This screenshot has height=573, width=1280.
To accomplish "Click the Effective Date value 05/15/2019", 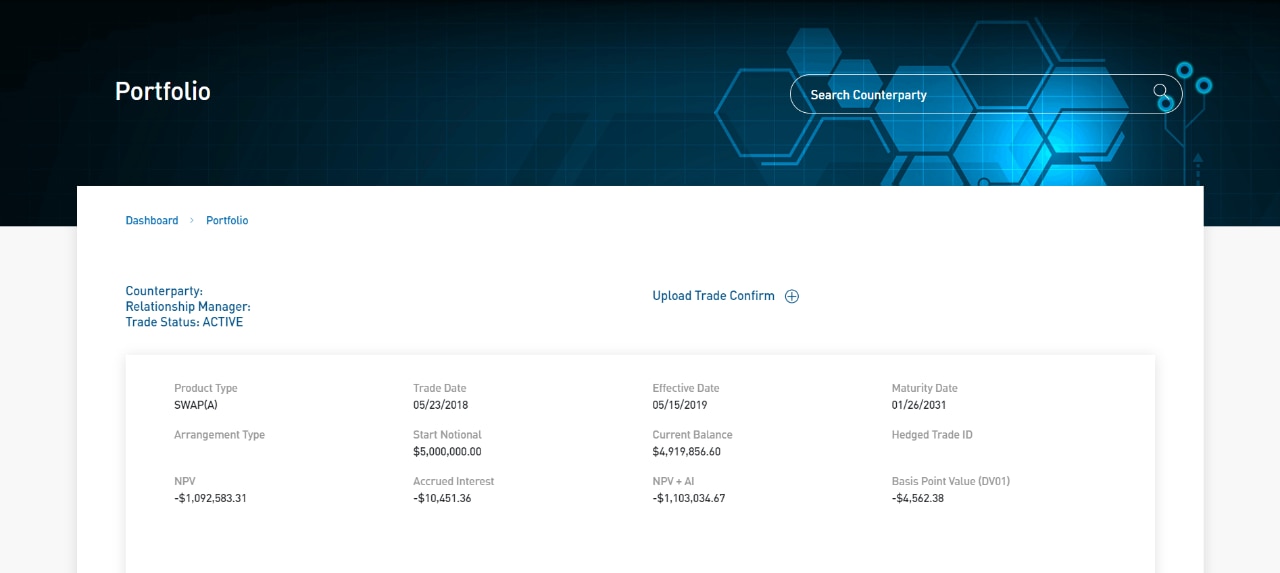I will (x=680, y=406).
